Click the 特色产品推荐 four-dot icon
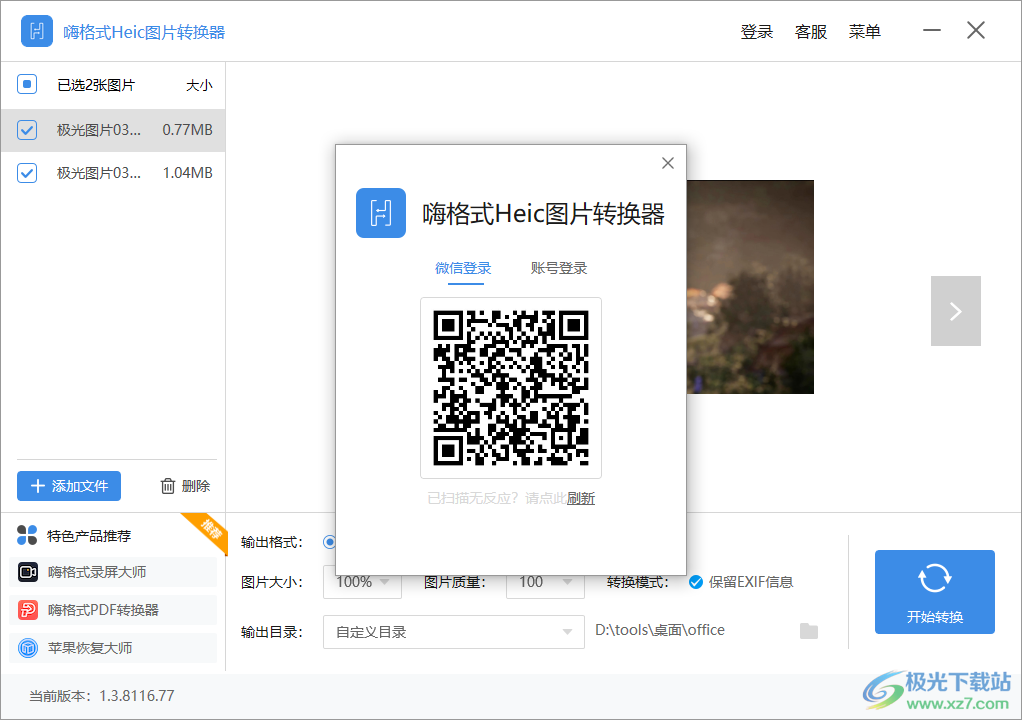This screenshot has height=720, width=1022. pos(26,535)
